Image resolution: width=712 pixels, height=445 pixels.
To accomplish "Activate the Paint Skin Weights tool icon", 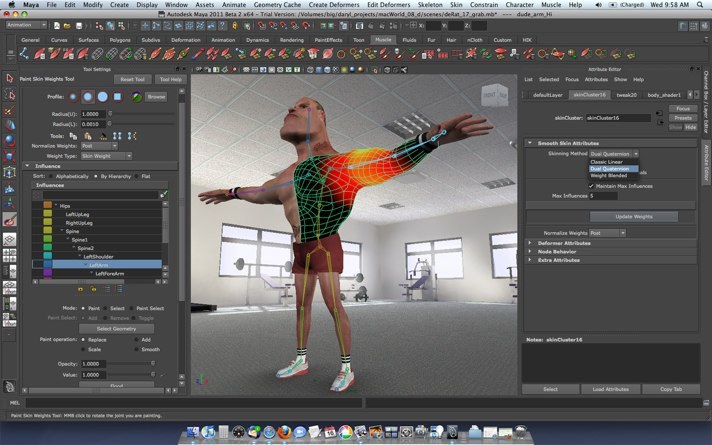I will pyautogui.click(x=9, y=219).
